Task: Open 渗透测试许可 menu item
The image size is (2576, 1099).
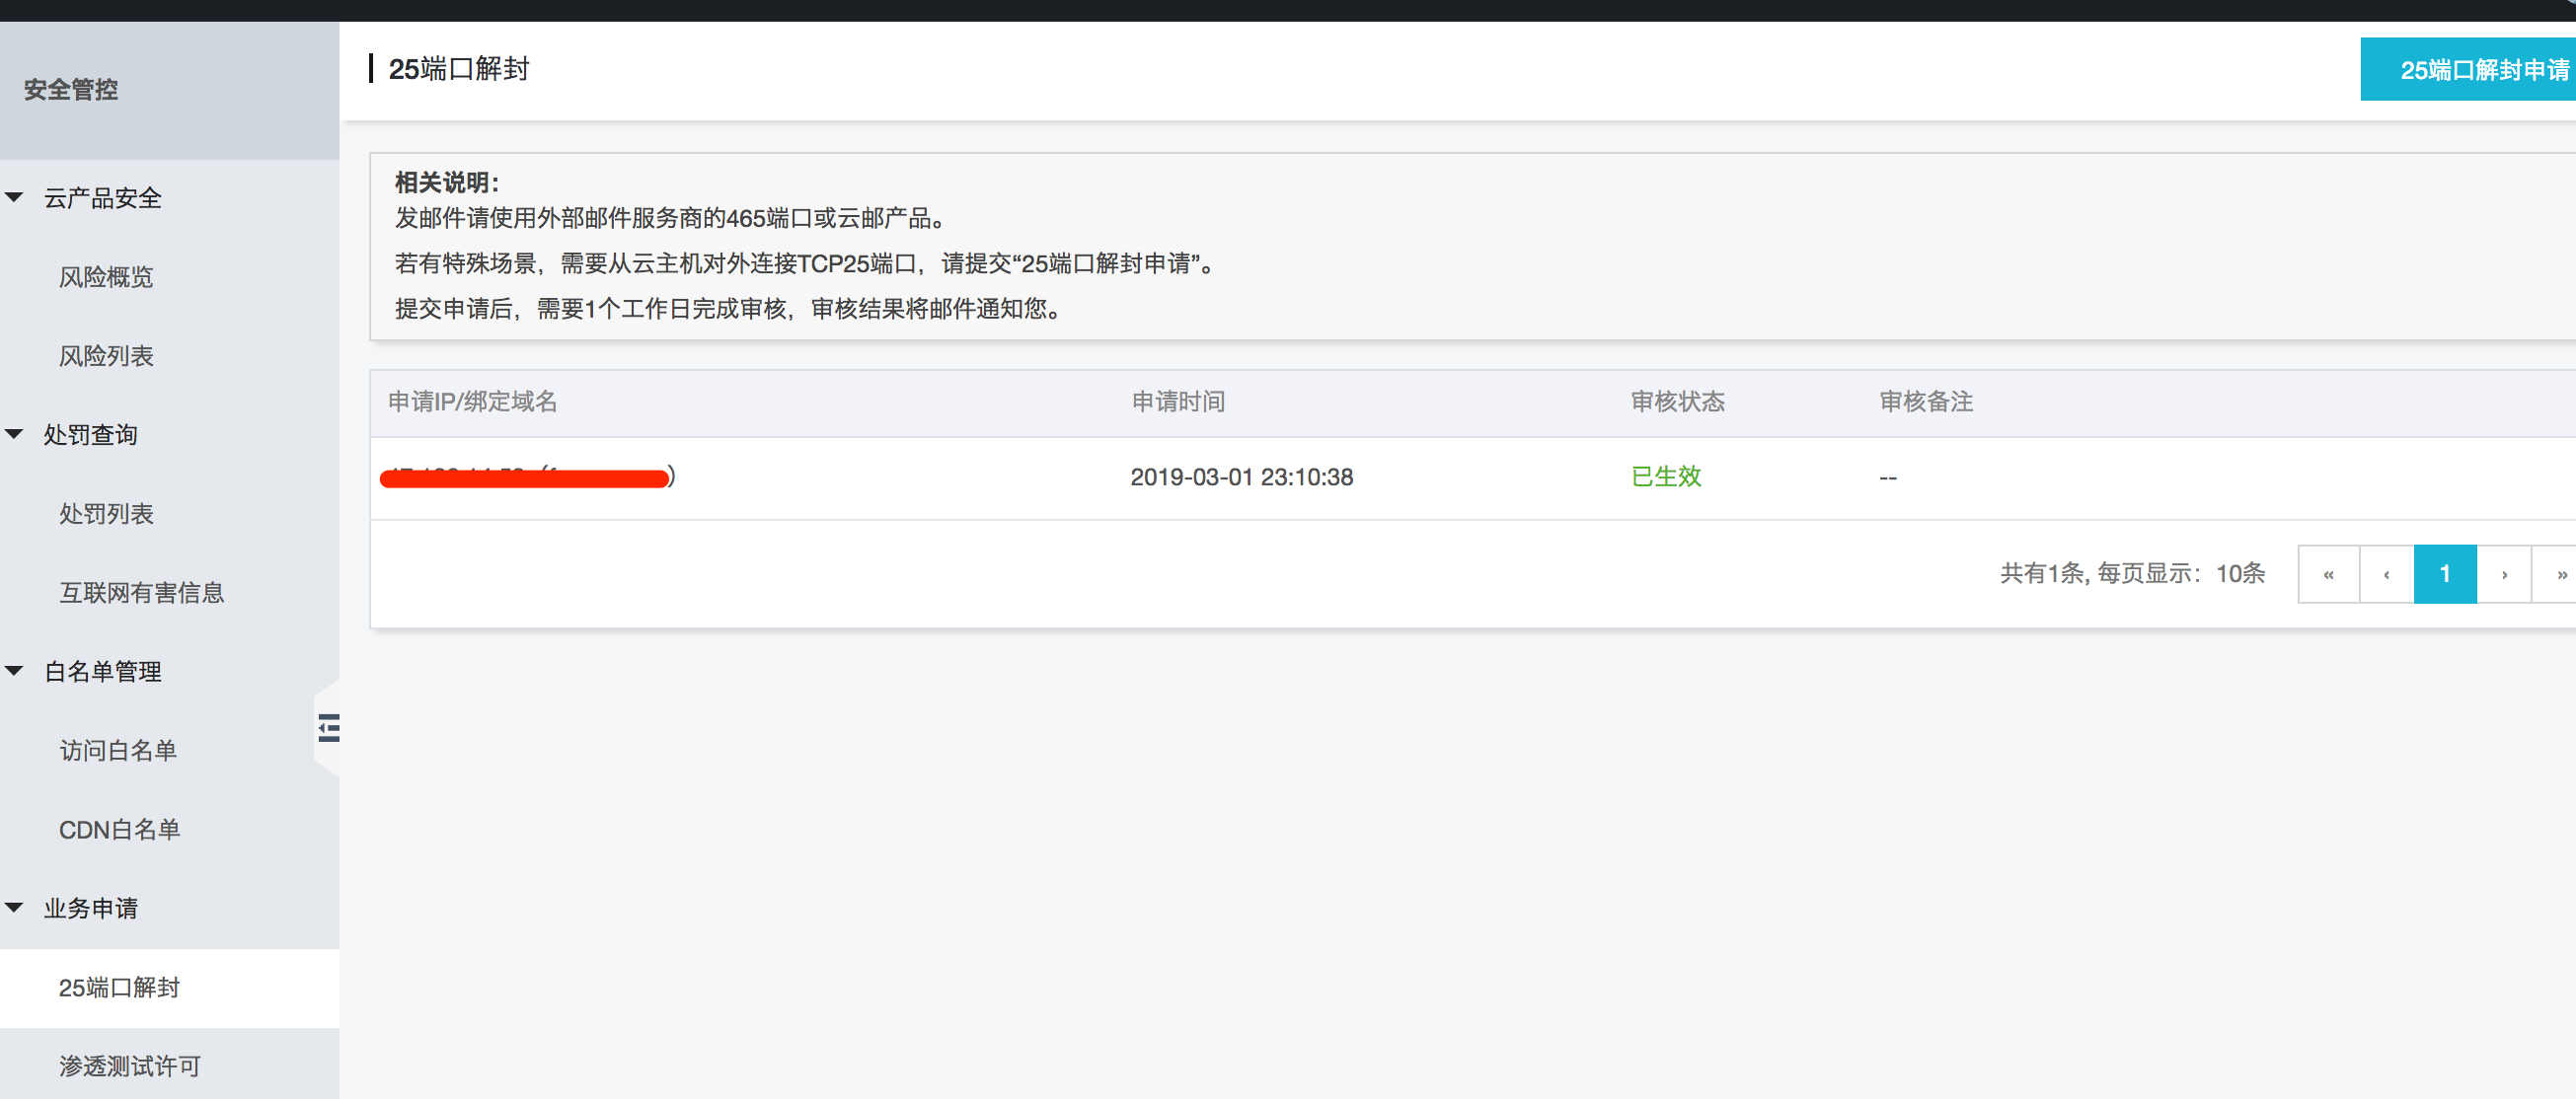Action: [x=130, y=1066]
